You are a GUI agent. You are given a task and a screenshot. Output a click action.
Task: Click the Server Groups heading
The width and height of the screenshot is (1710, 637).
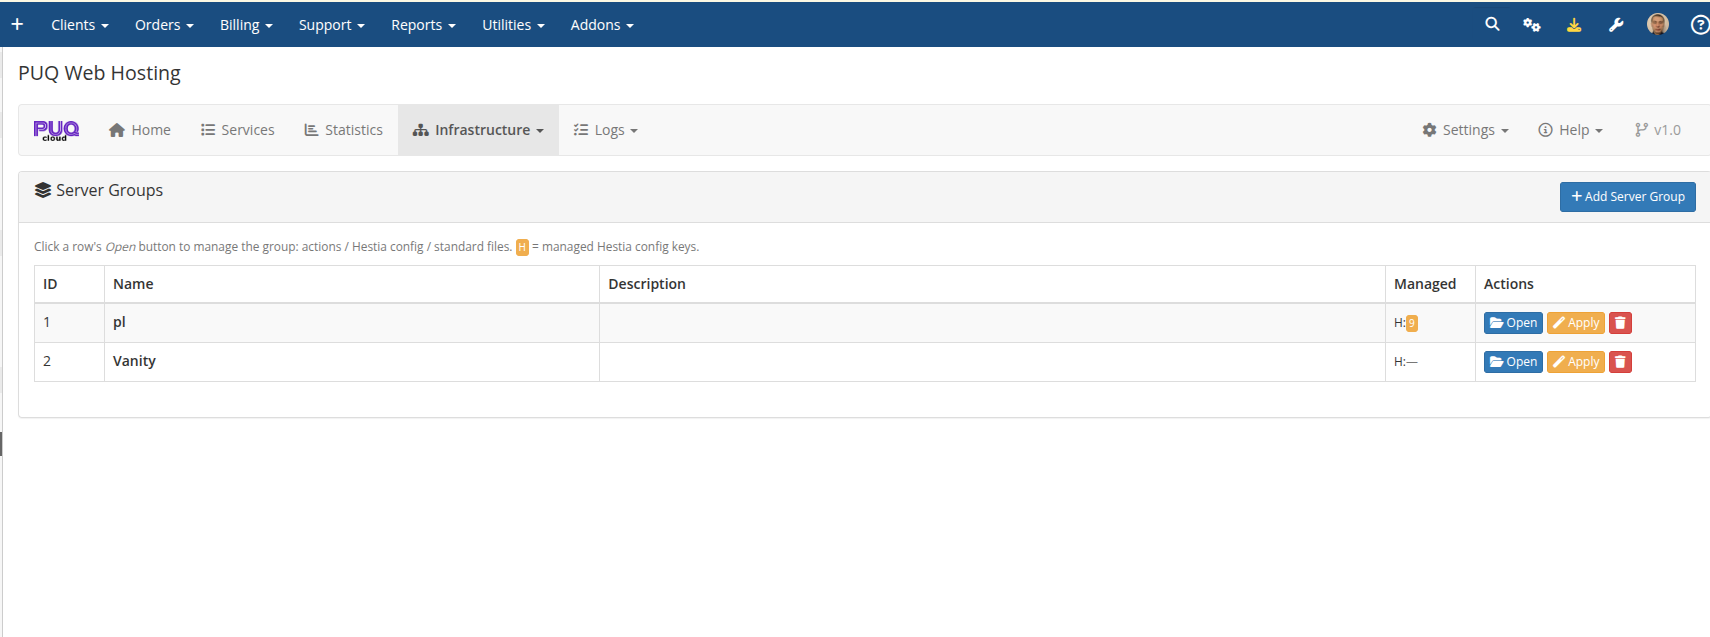pyautogui.click(x=109, y=190)
